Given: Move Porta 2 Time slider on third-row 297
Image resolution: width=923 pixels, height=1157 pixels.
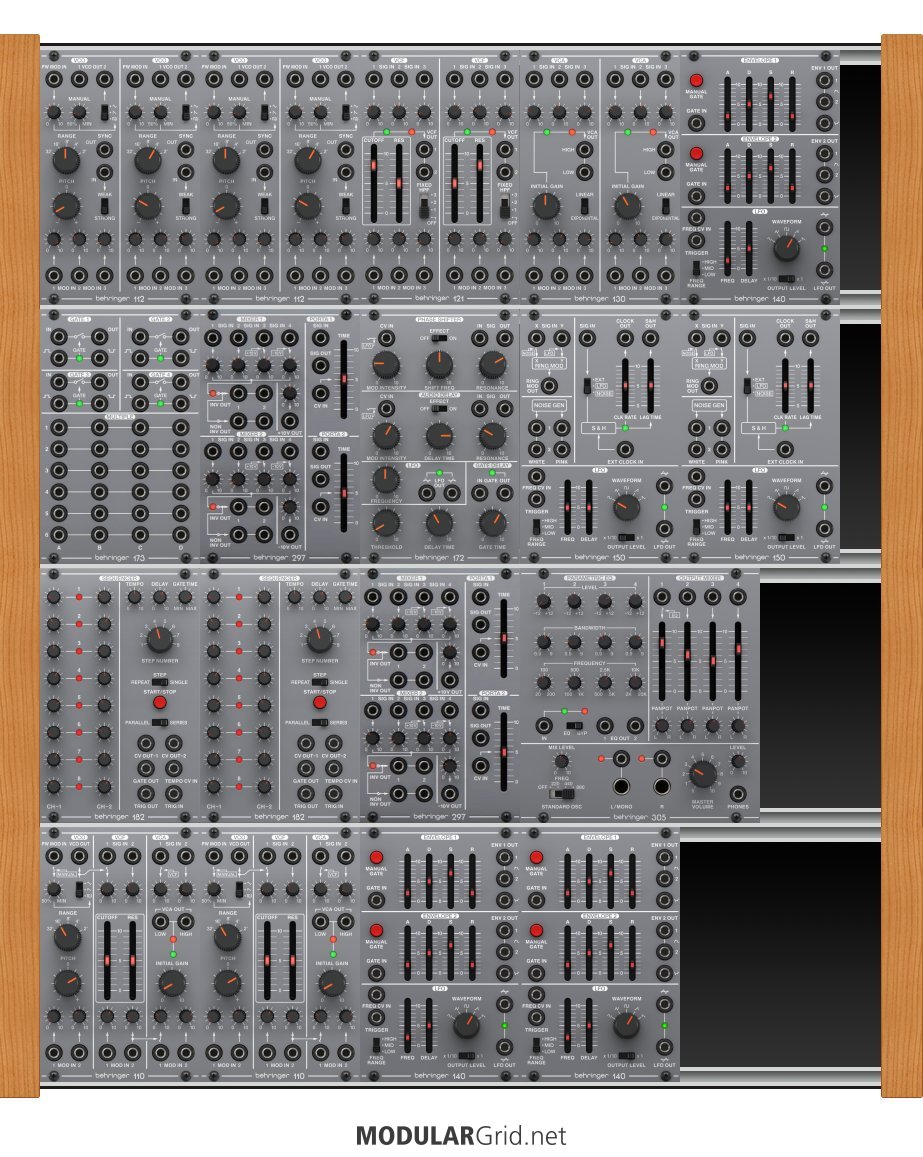Looking at the screenshot, I should point(504,753).
